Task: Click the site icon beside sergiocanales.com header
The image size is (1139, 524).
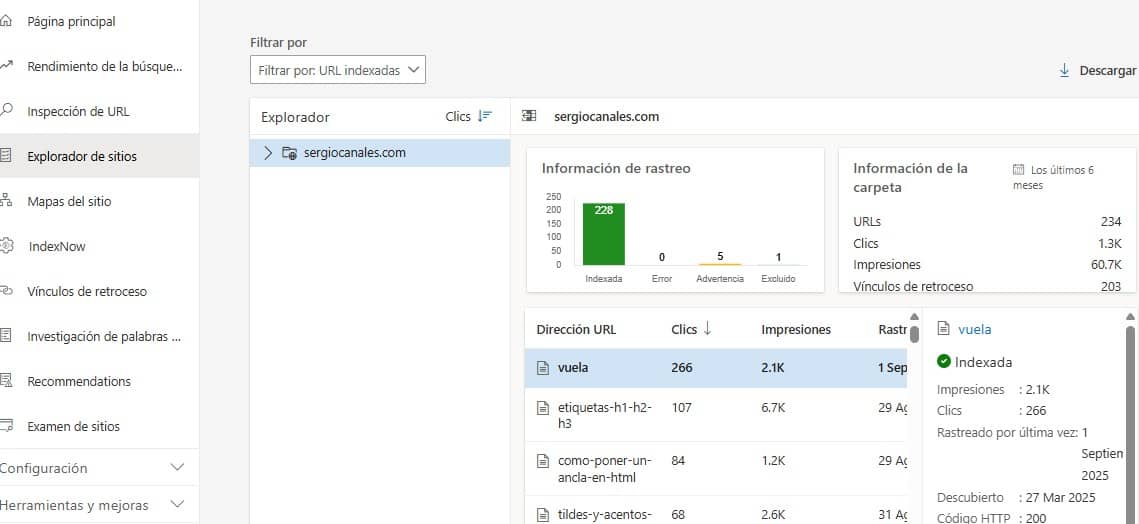Action: click(x=530, y=116)
